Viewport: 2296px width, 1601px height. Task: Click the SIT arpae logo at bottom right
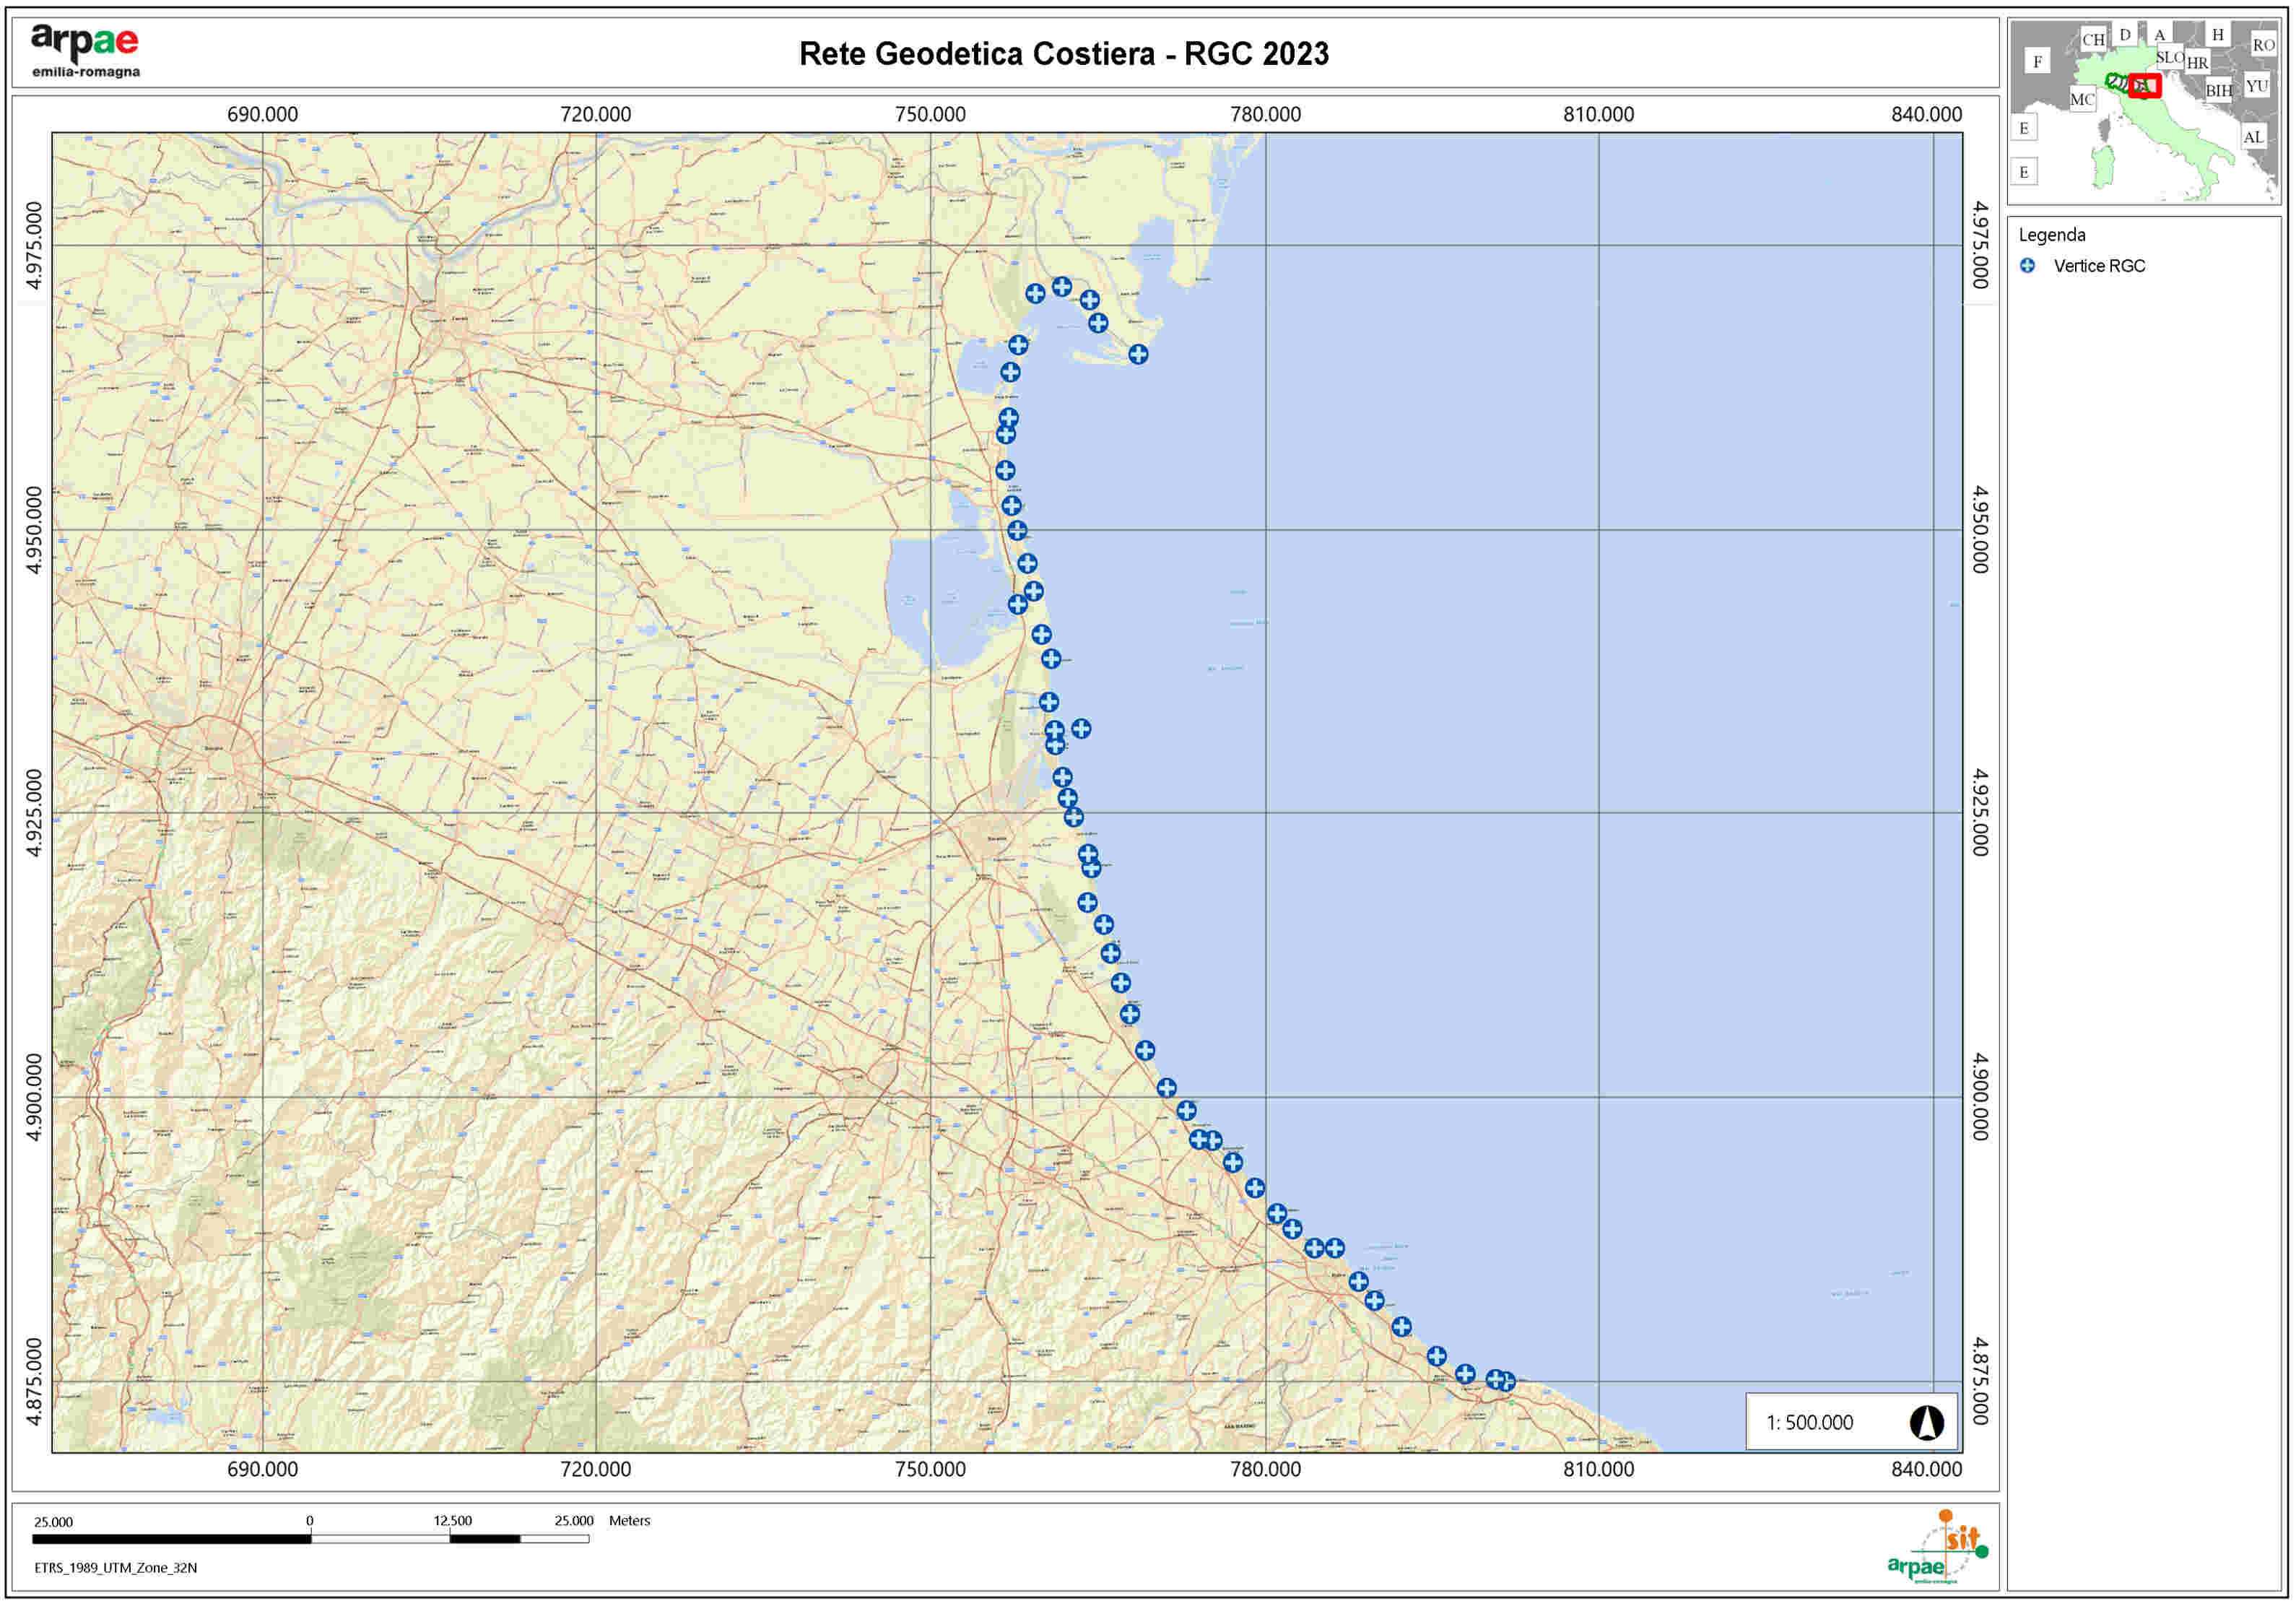[1937, 1547]
